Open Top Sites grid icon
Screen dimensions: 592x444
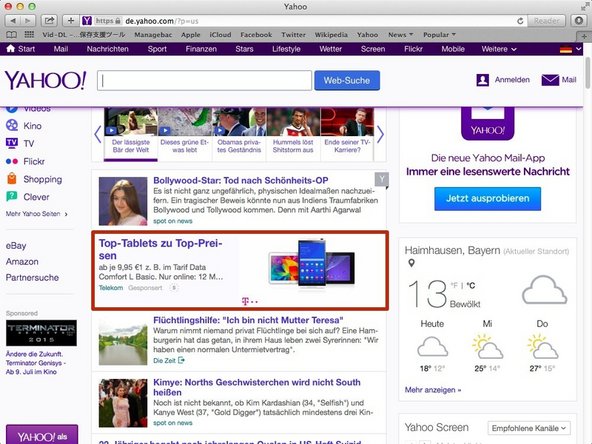[x=29, y=35]
